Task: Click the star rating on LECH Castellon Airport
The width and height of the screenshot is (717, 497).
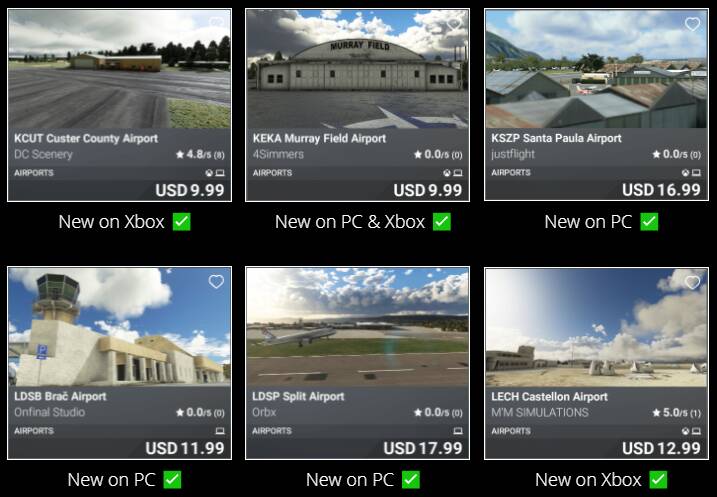Action: click(x=676, y=412)
